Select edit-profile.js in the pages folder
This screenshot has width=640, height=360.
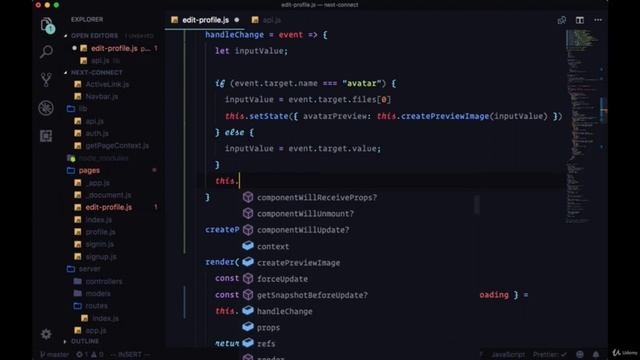pyautogui.click(x=109, y=207)
